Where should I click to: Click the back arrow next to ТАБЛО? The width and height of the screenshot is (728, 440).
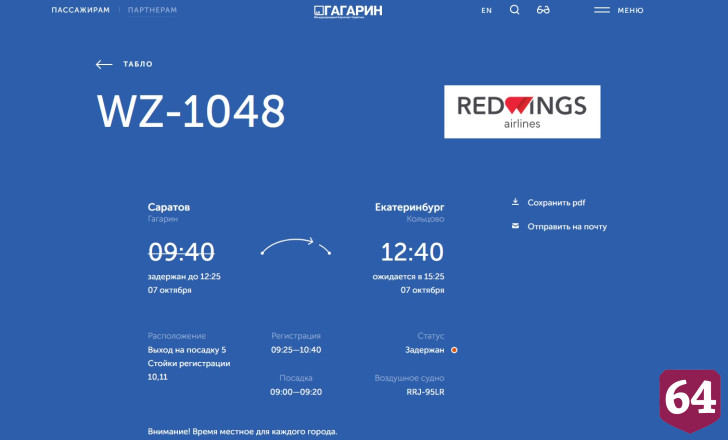pyautogui.click(x=104, y=64)
